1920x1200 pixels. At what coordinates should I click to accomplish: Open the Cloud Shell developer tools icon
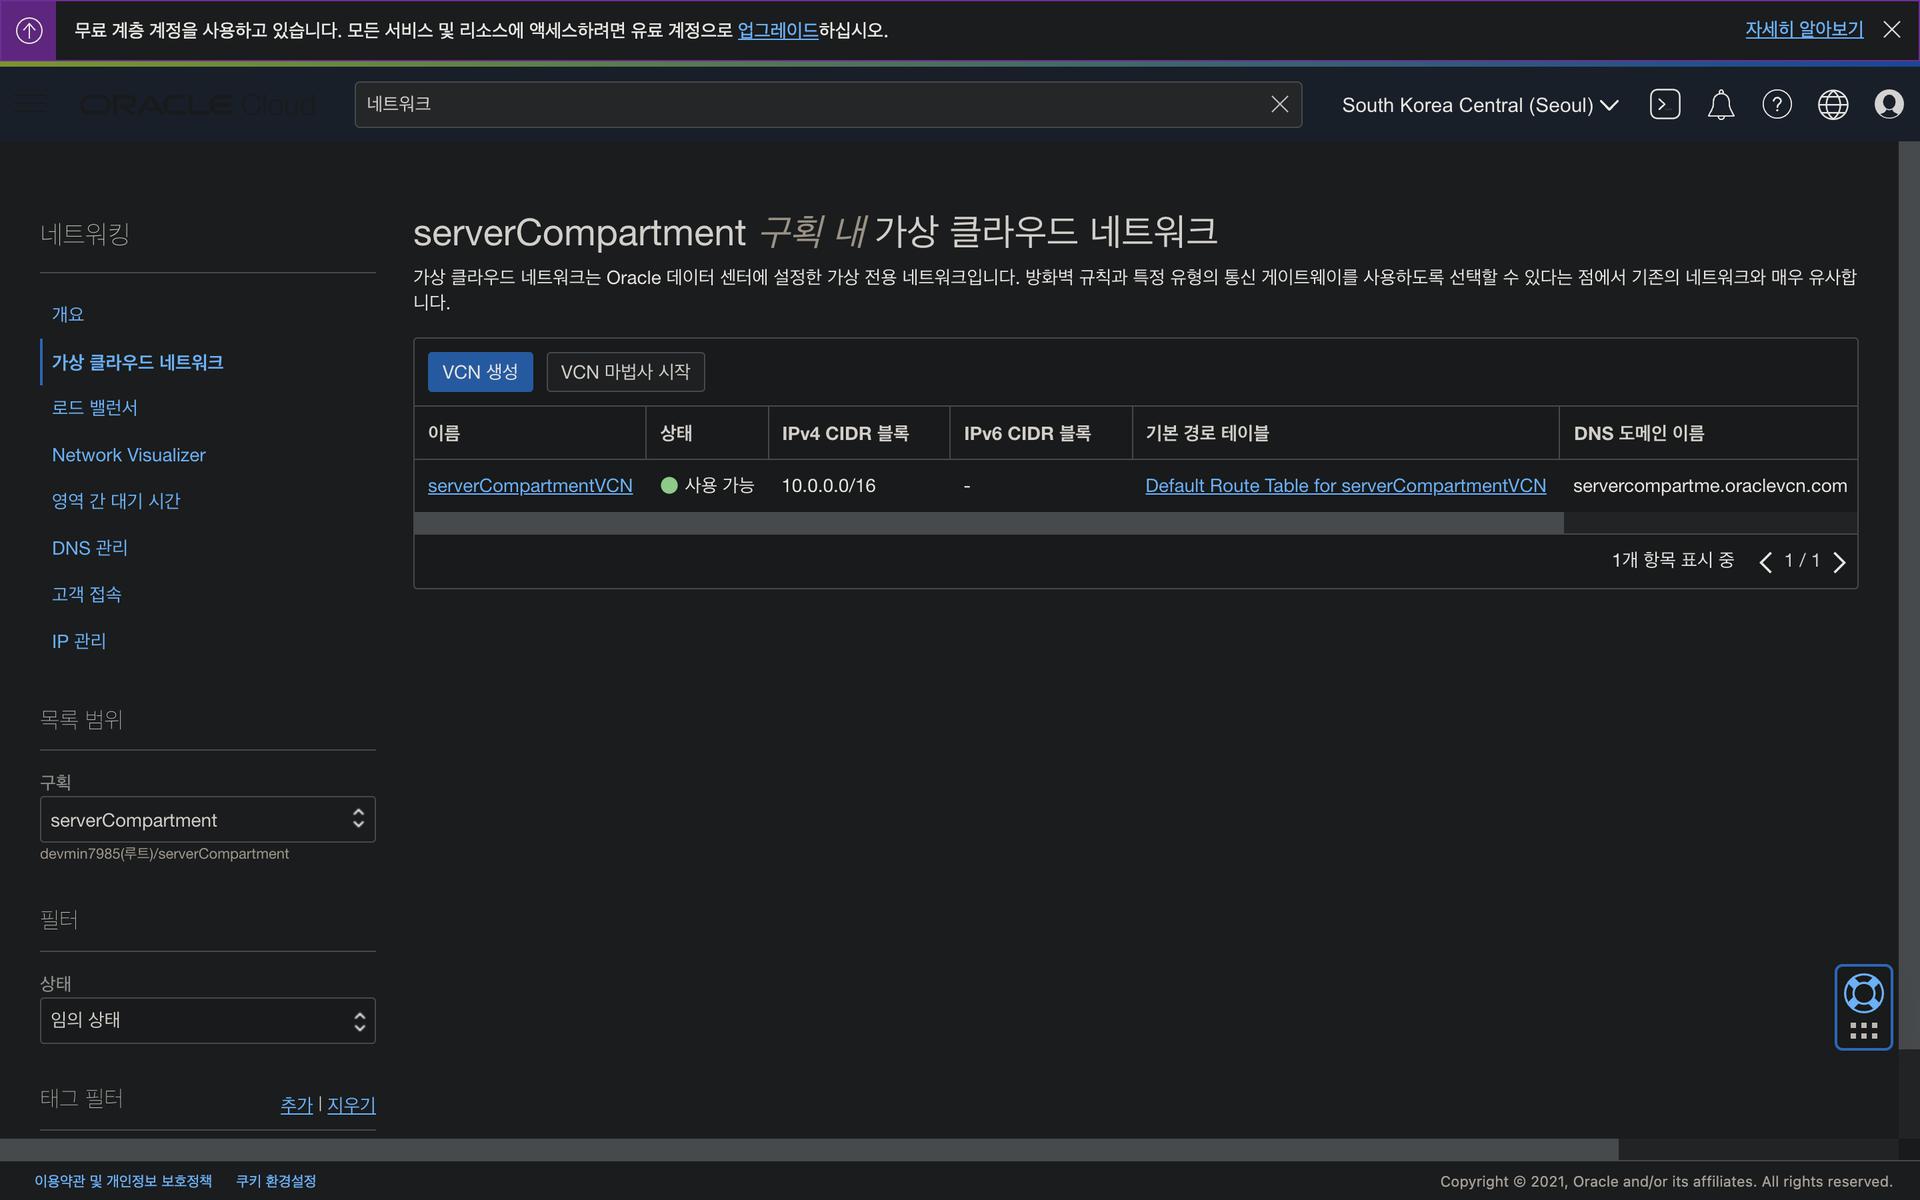1664,104
